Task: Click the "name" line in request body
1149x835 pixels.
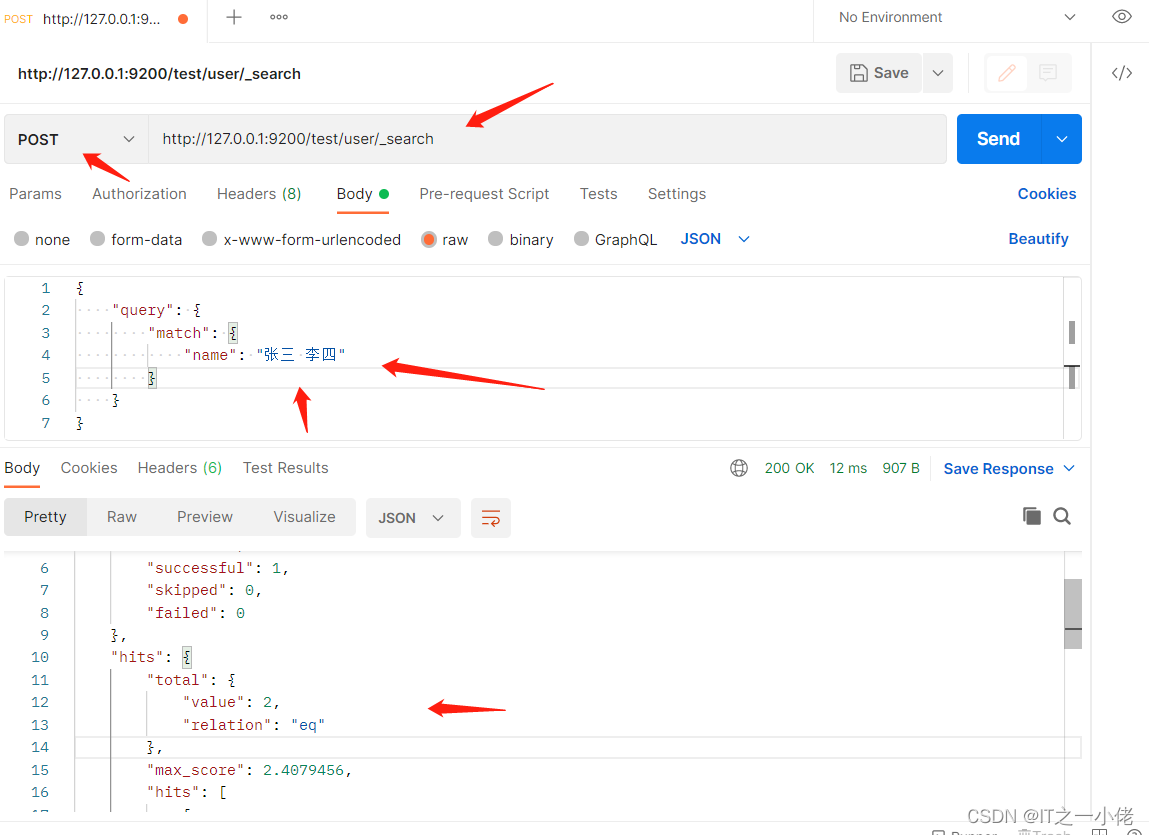Action: (x=265, y=355)
